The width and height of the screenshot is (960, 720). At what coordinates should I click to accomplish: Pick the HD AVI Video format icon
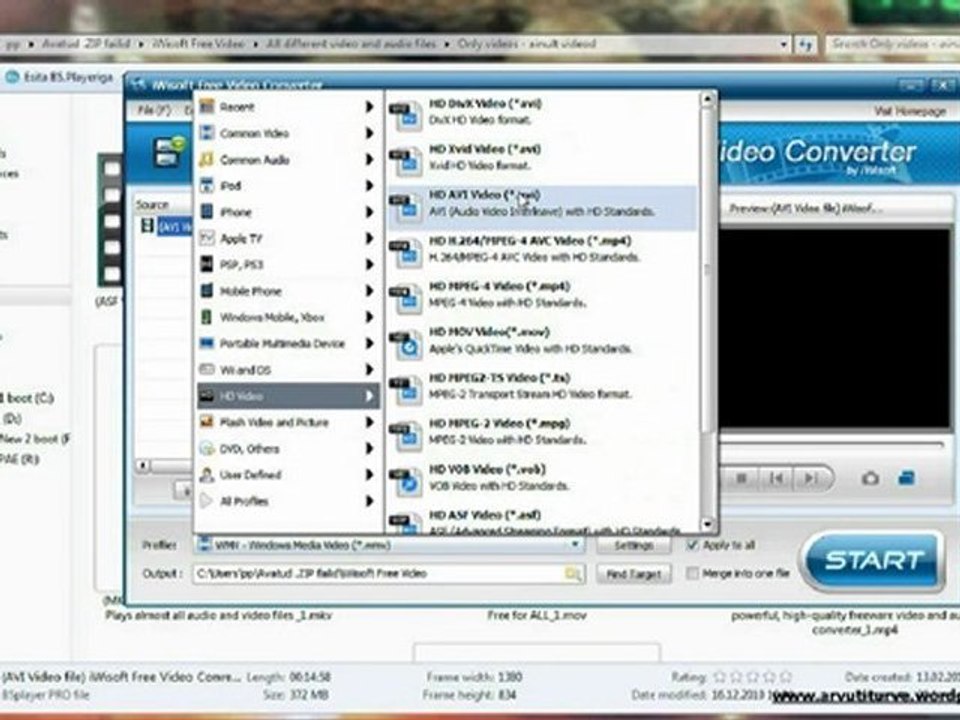(x=405, y=206)
